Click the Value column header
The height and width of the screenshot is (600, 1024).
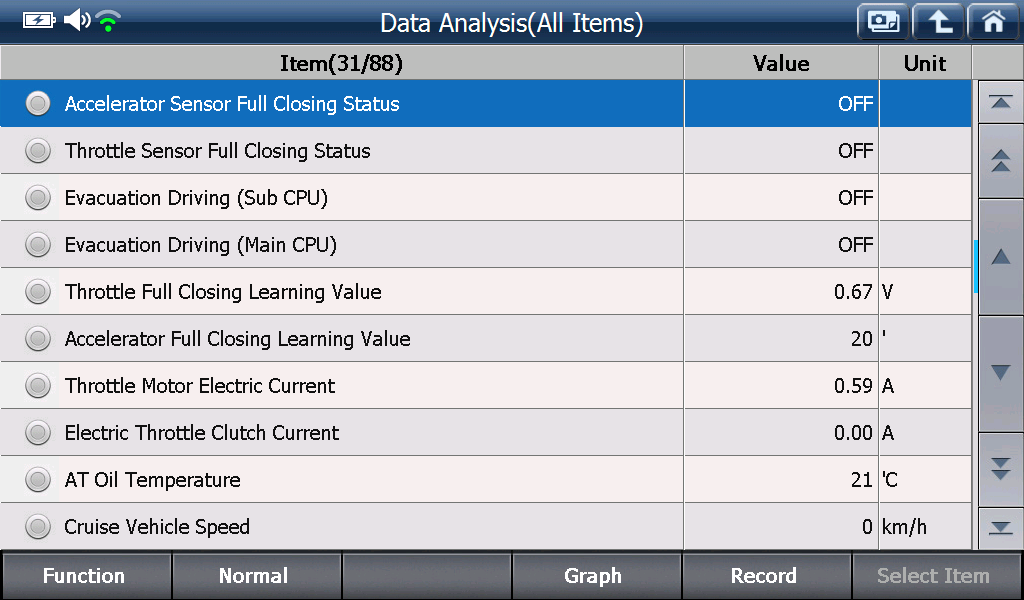pos(781,63)
